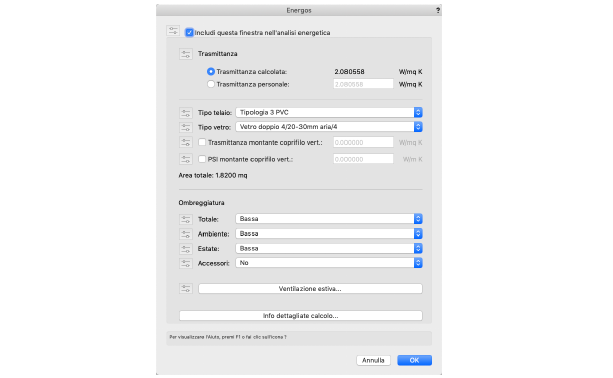Click settings icon beside Includi questa finestra checkbox
613x378 pixels.
173,31
